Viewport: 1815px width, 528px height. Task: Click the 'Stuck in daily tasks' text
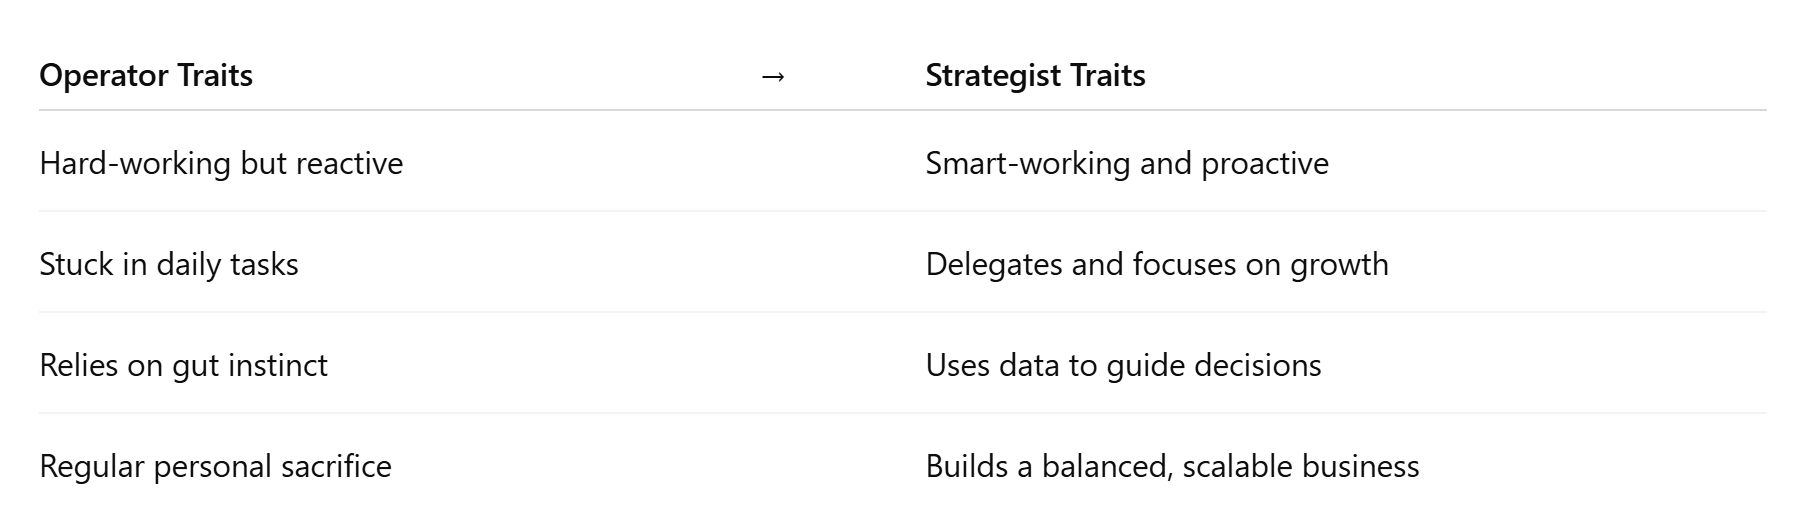click(169, 264)
